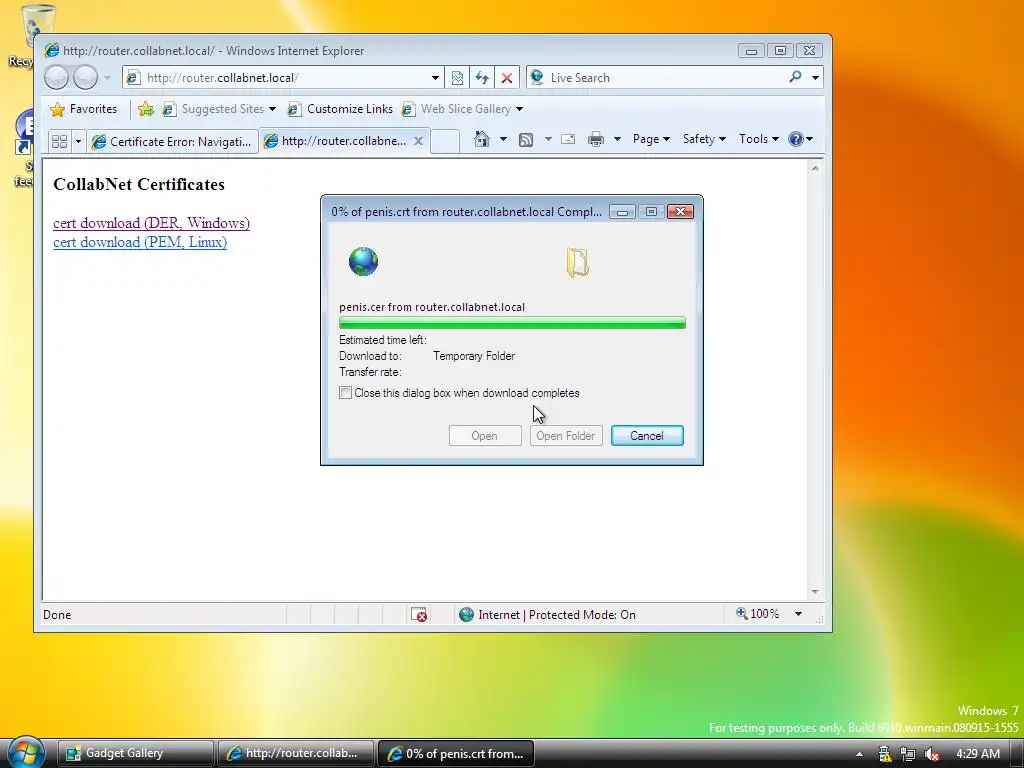Viewport: 1024px width, 768px height.
Task: Click the globe icon in download dialog
Action: point(363,261)
